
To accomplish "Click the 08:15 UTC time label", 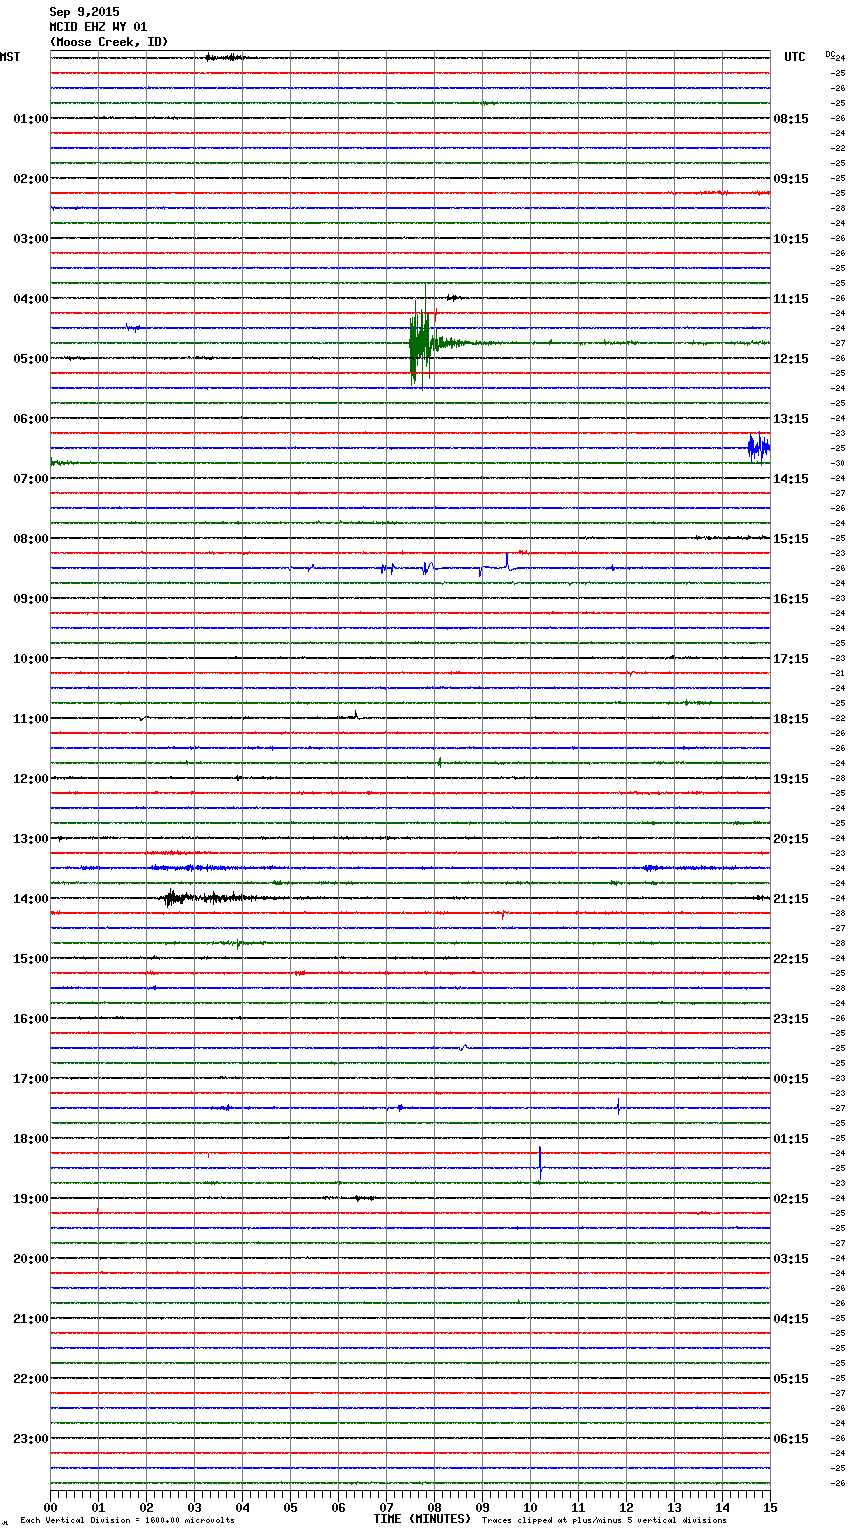I will 791,119.
